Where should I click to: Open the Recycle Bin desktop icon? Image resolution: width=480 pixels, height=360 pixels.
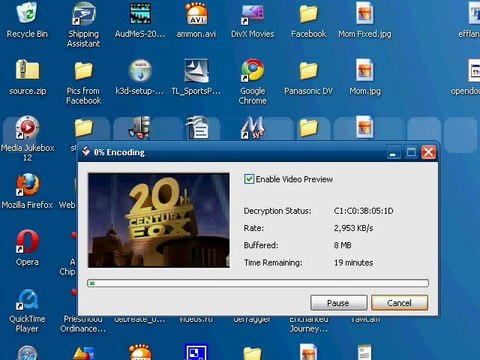pos(27,20)
